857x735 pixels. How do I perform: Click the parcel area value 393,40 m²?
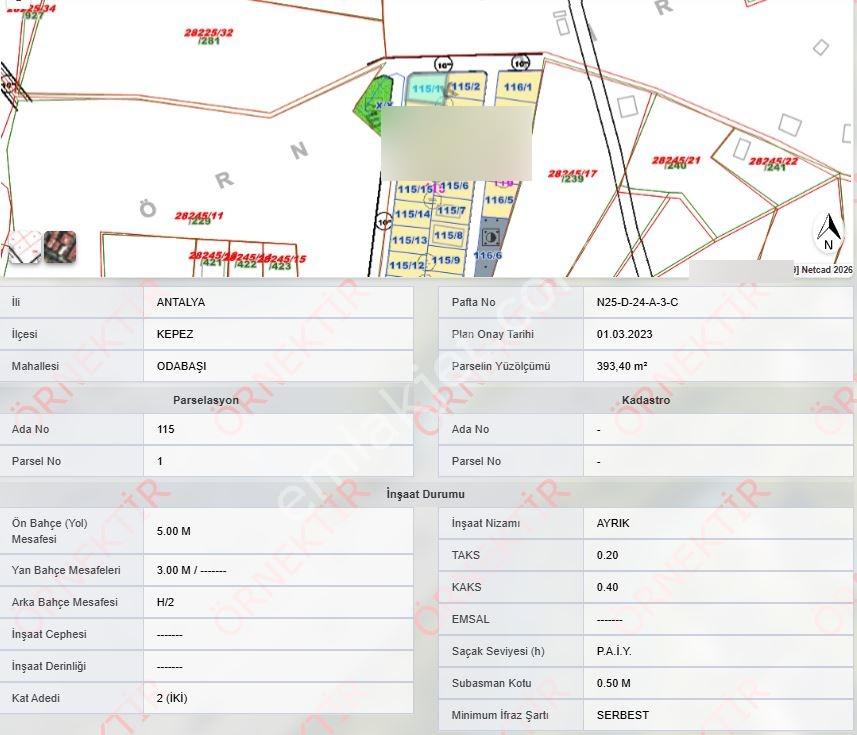click(622, 366)
